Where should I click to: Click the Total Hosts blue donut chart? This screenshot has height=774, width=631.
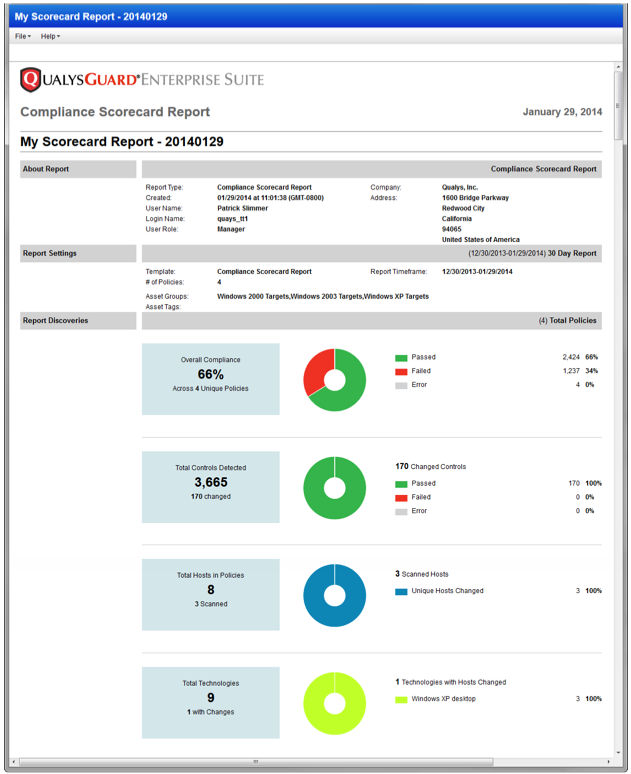point(334,595)
